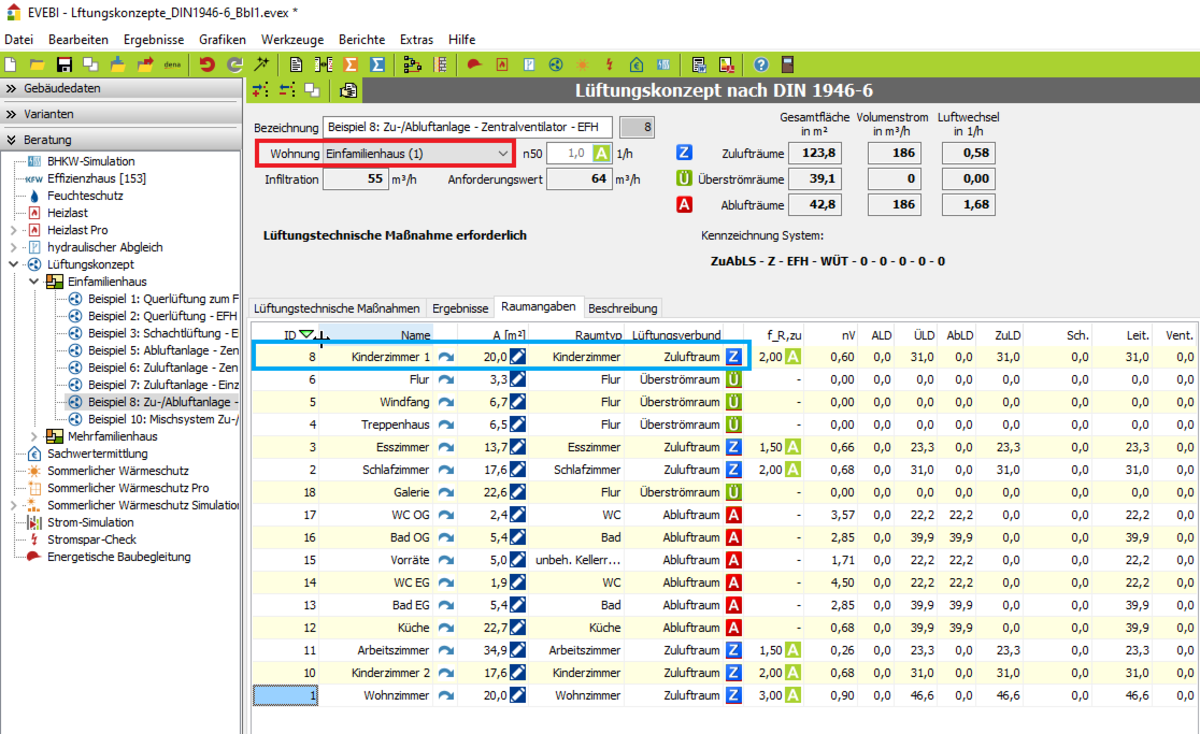Undo the last action (red arrow)
This screenshot has height=734, width=1200.
click(x=207, y=64)
